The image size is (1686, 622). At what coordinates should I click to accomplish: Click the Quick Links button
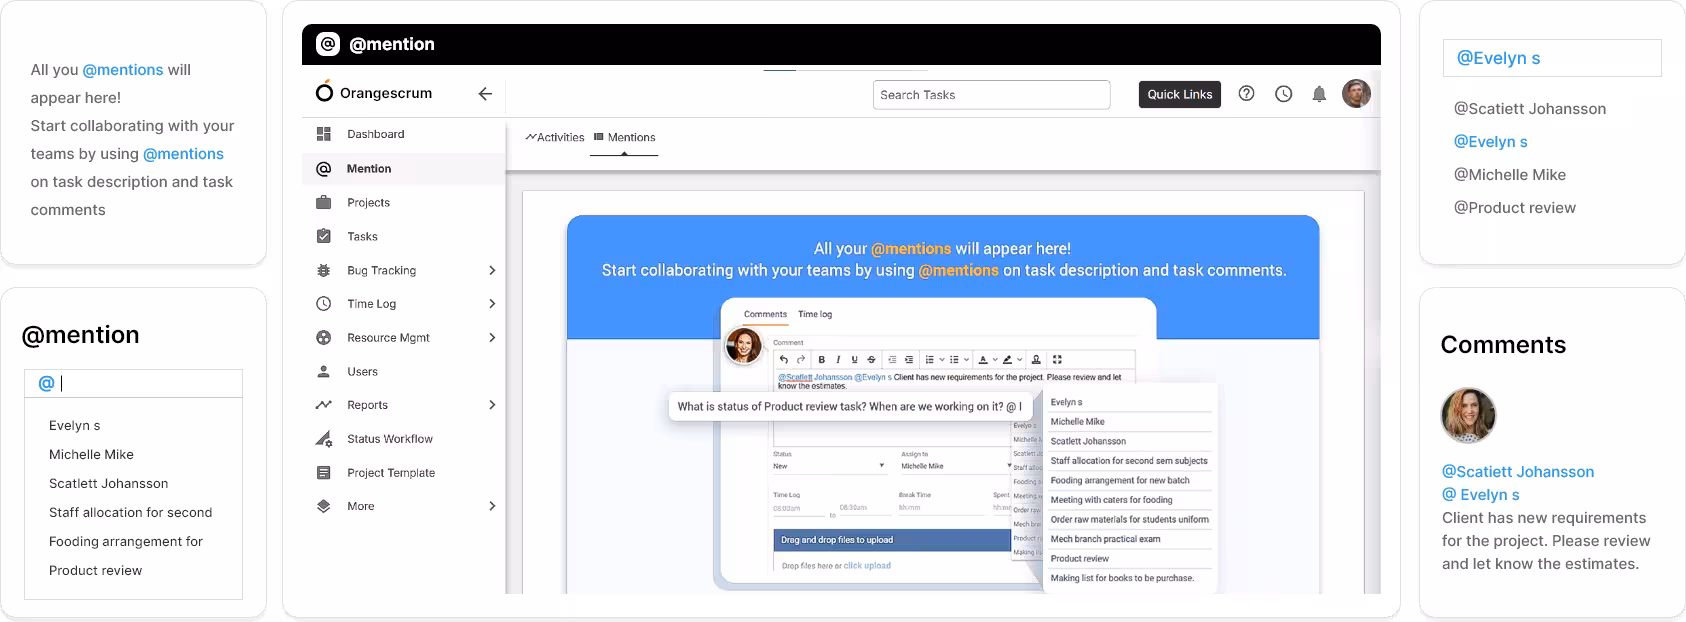point(1179,95)
